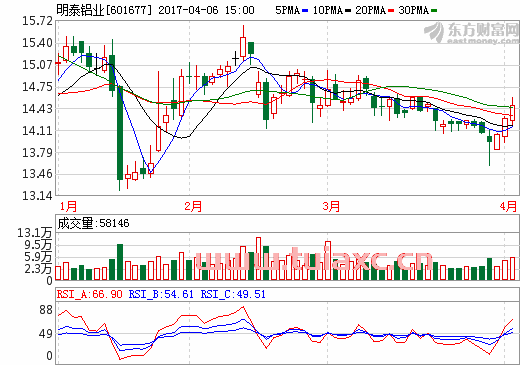The image size is (520, 365).
Task: Click the RSI_B:54.61 indicator label
Action: (161, 294)
